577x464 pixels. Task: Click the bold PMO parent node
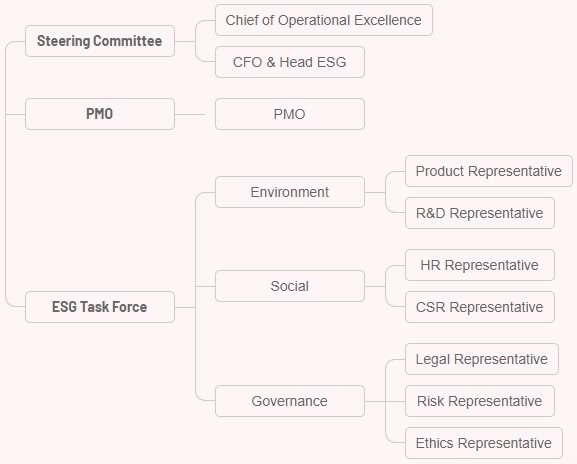pos(100,114)
